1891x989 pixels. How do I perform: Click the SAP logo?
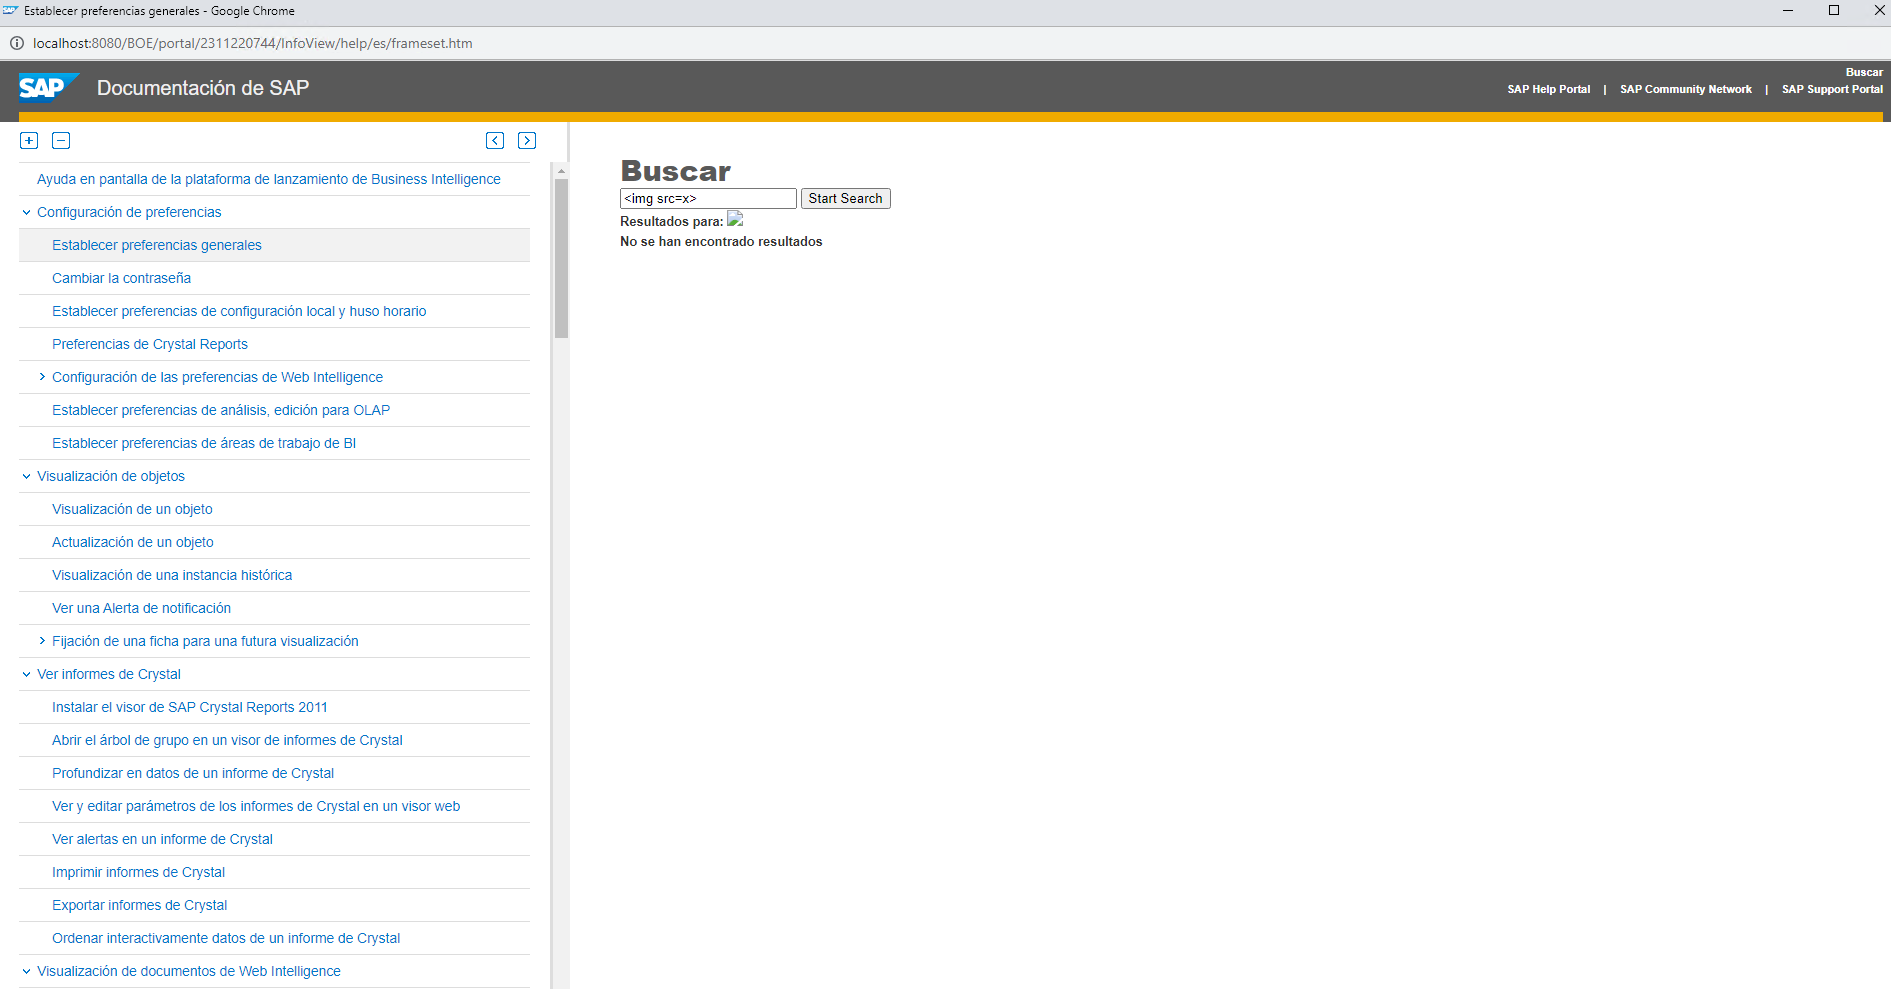tap(48, 88)
